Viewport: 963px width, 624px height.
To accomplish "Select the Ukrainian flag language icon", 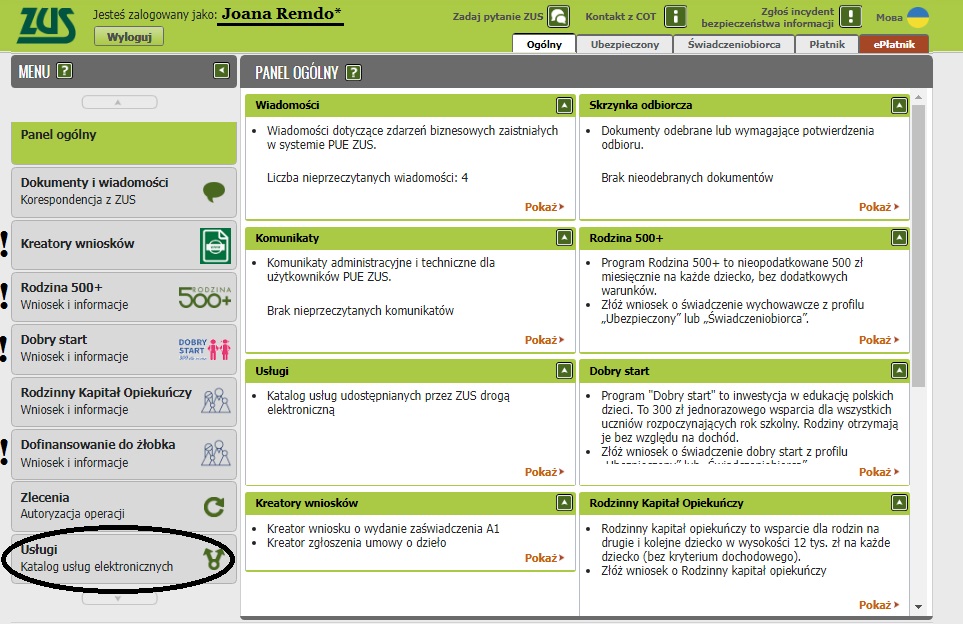I will (x=917, y=17).
